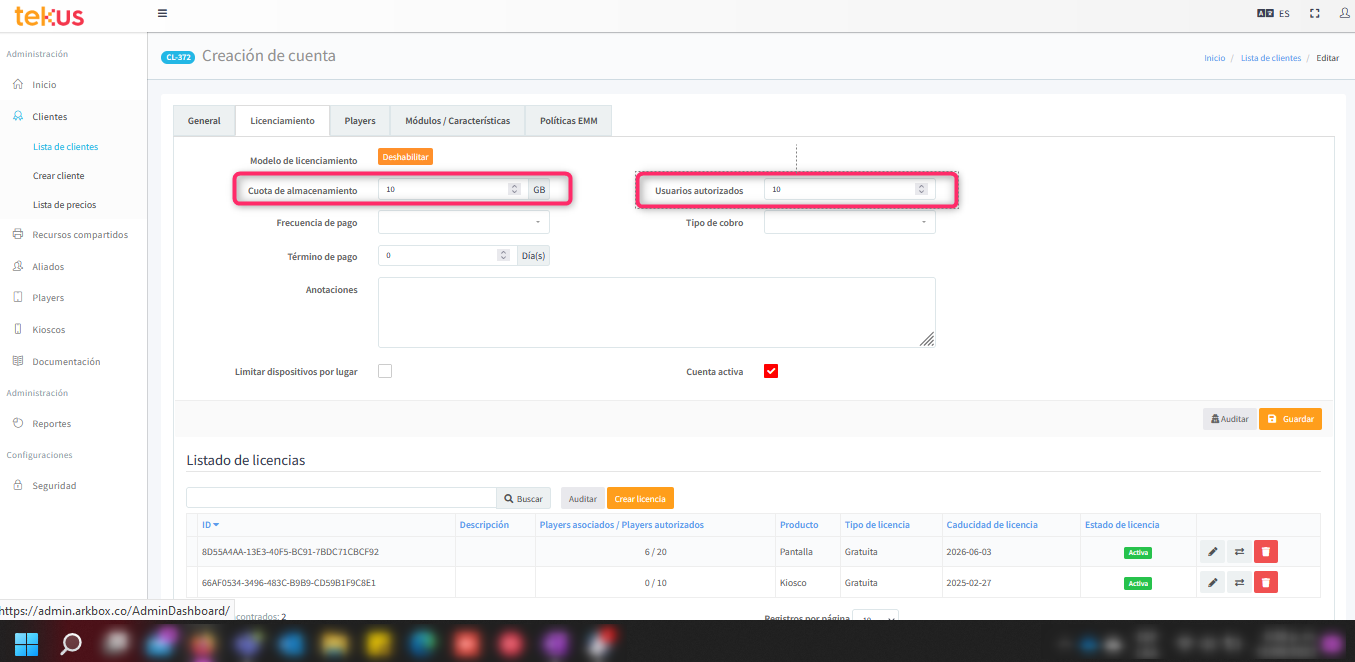Switch to the Players tab
The height and width of the screenshot is (662, 1355).
click(360, 121)
